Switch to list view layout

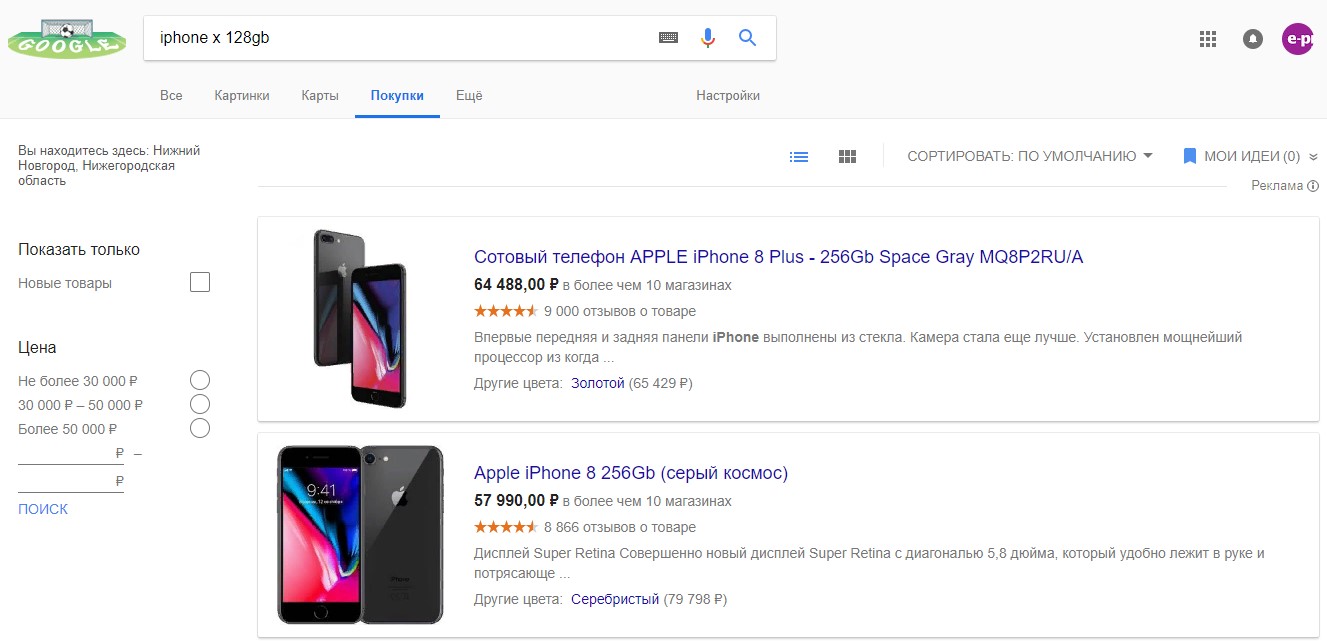point(799,157)
